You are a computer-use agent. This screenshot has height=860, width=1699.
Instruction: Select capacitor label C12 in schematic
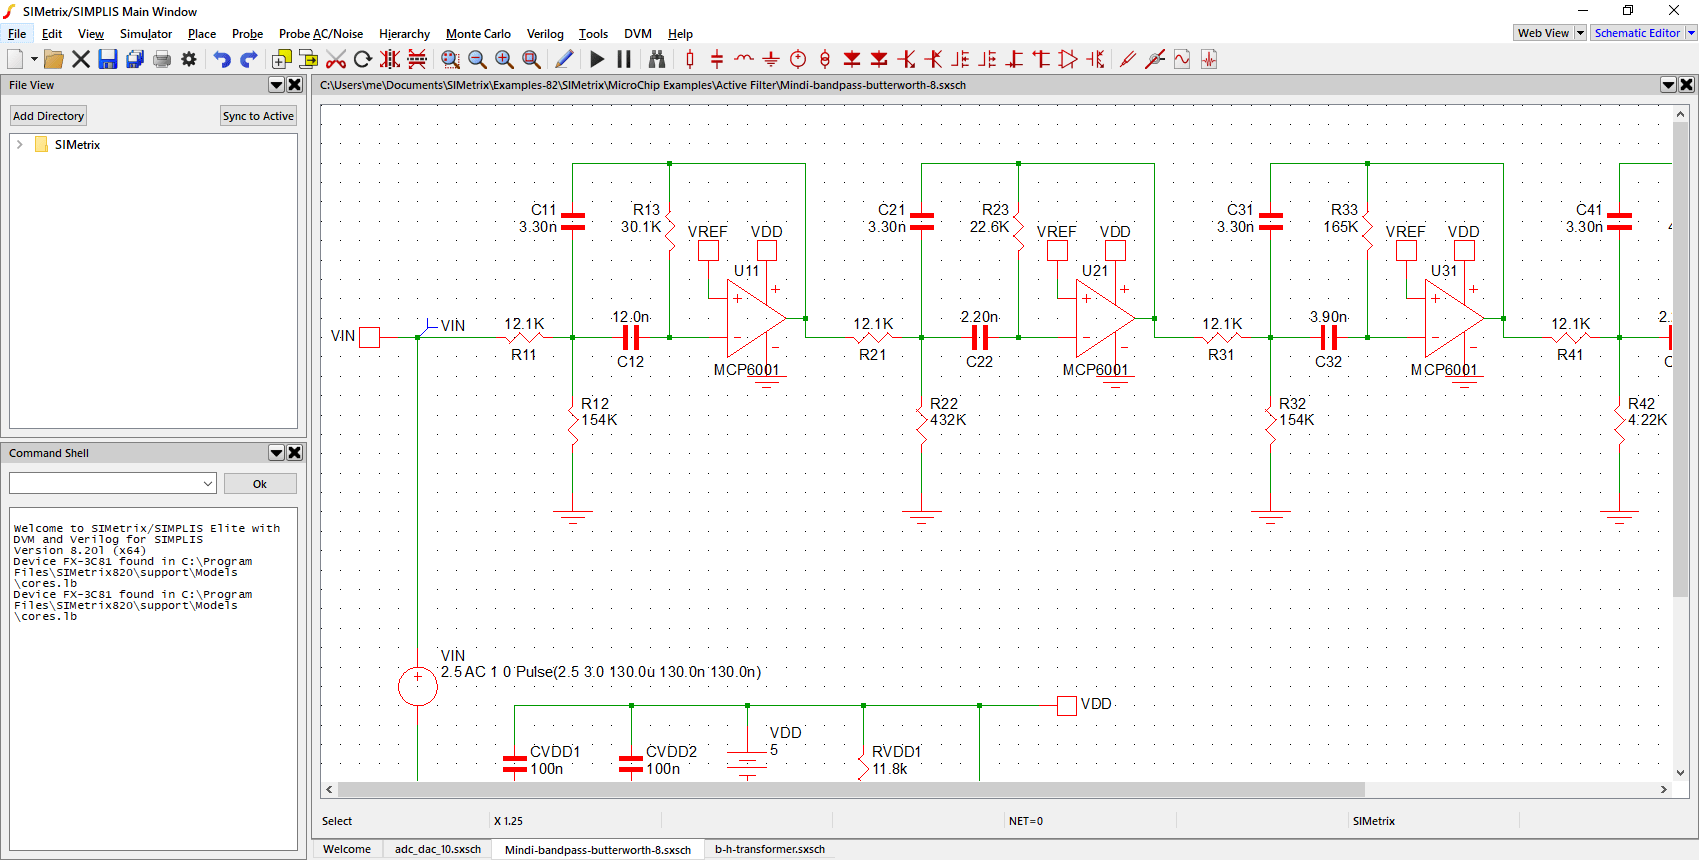[x=631, y=362]
